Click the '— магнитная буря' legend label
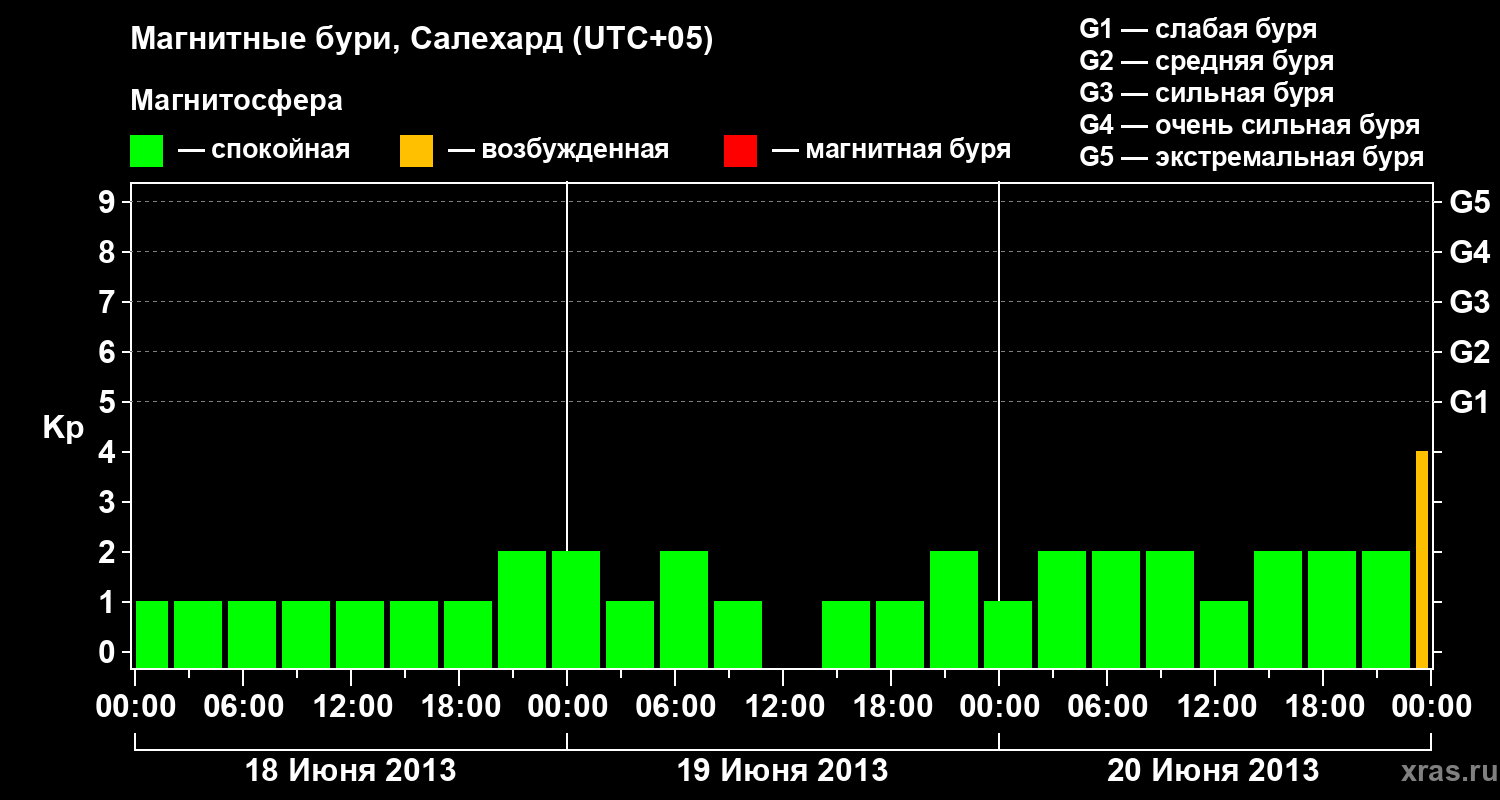Viewport: 1500px width, 800px height. 891,150
